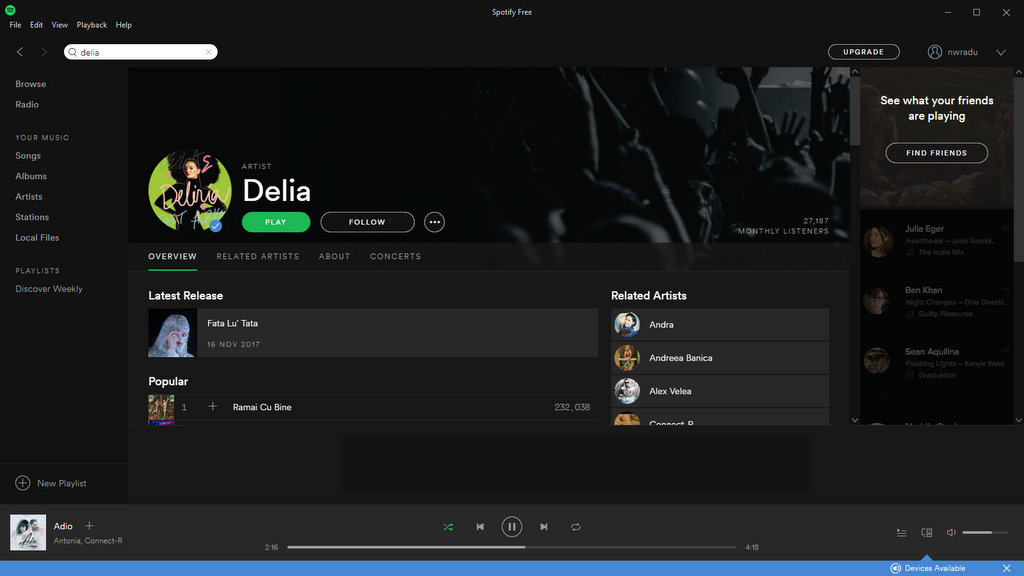Click Alex Velea's avatar picture
This screenshot has height=576, width=1024.
[627, 391]
